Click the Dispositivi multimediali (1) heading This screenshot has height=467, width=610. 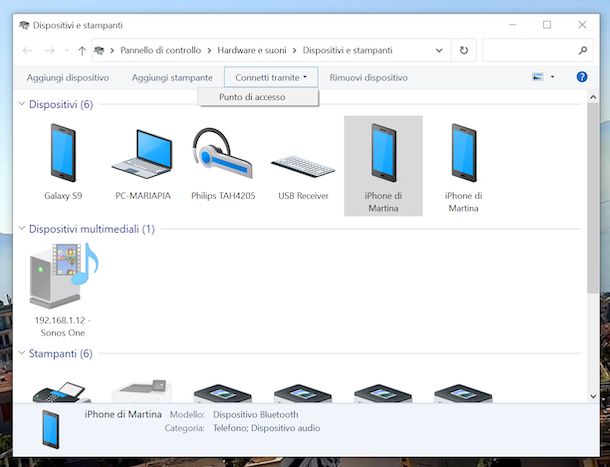[92, 229]
